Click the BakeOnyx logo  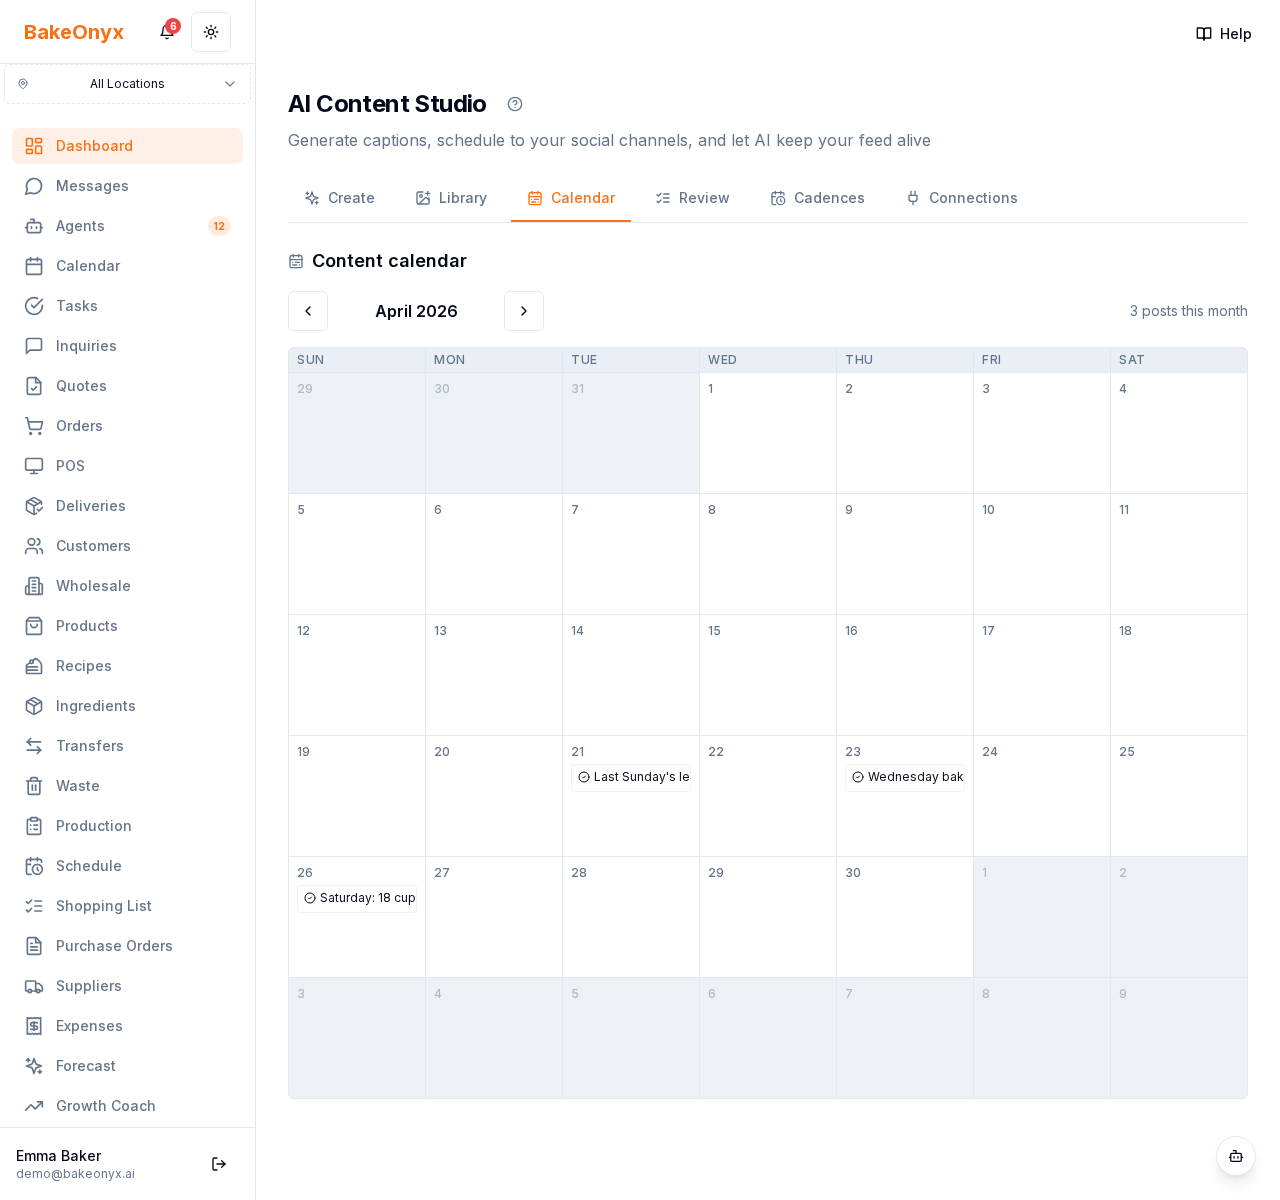click(x=74, y=32)
